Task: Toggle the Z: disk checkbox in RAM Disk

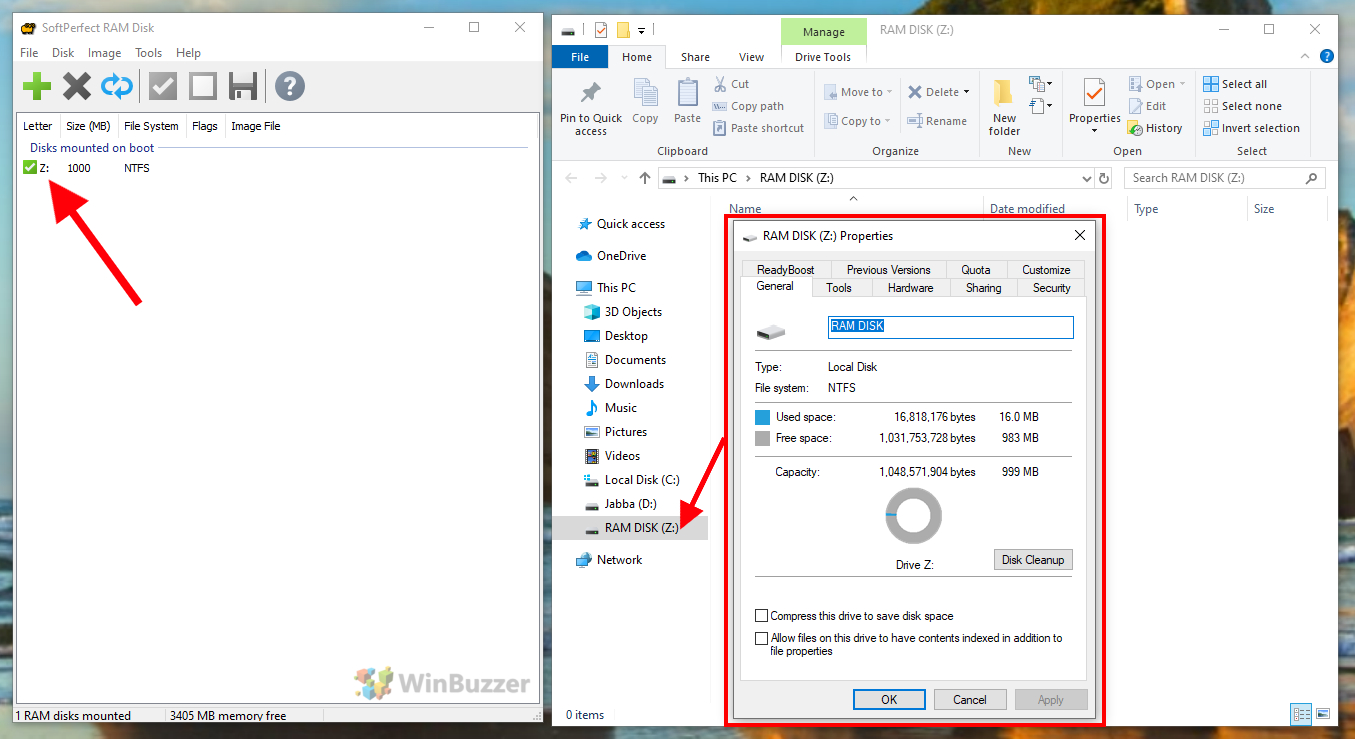Action: click(x=30, y=167)
